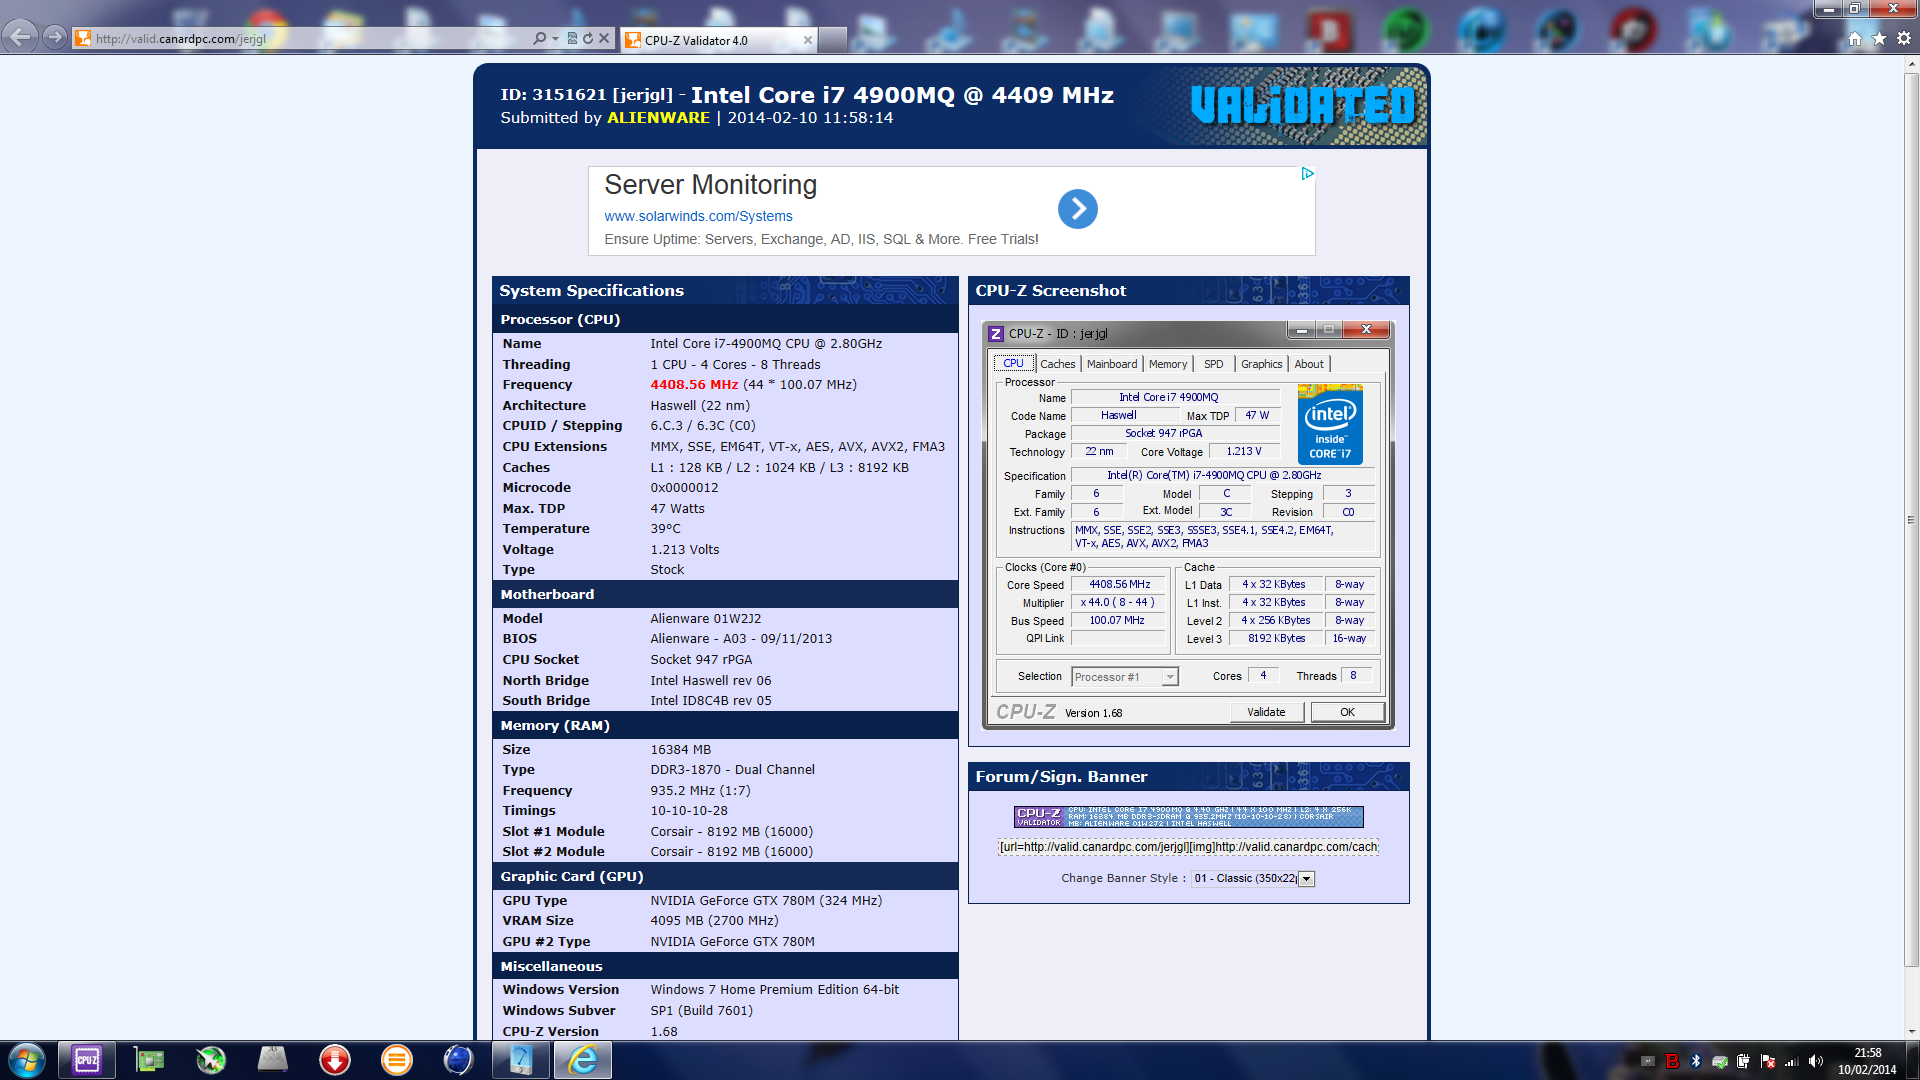Stop loading using the X in address bar
Image resolution: width=1920 pixels, height=1080 pixels.
(x=604, y=38)
